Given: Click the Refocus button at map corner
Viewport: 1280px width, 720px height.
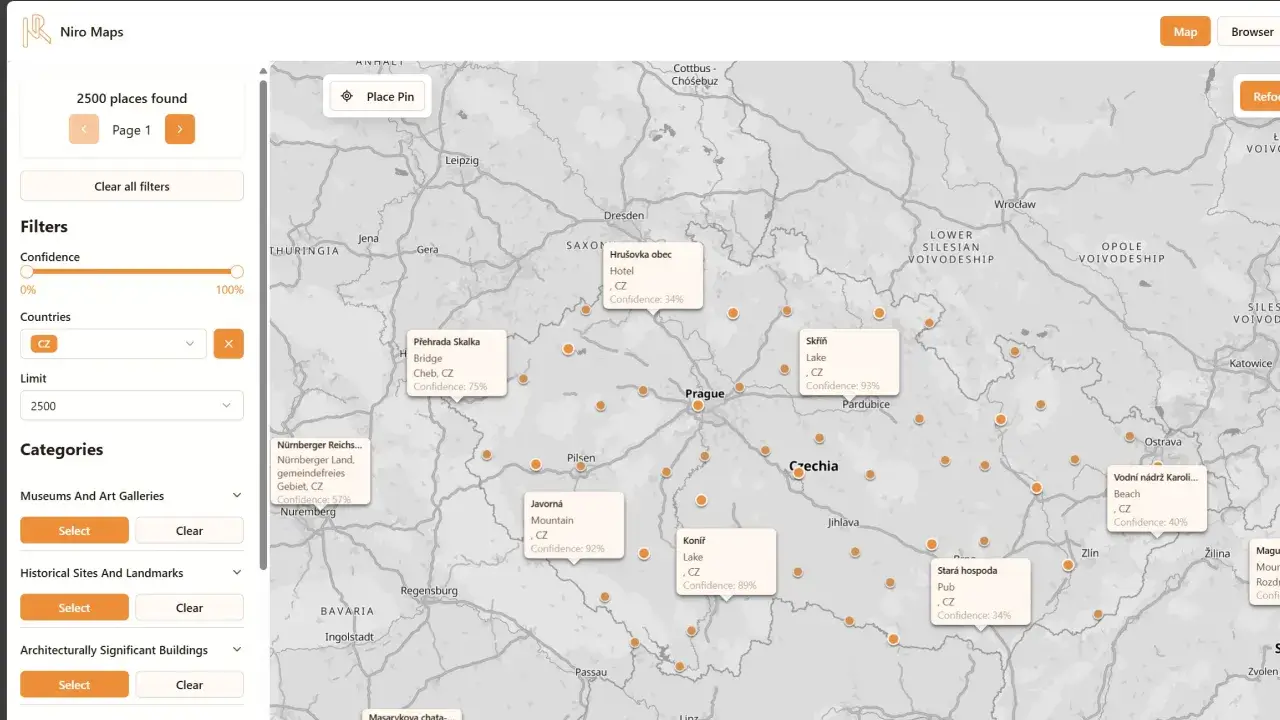Looking at the screenshot, I should 1260,96.
